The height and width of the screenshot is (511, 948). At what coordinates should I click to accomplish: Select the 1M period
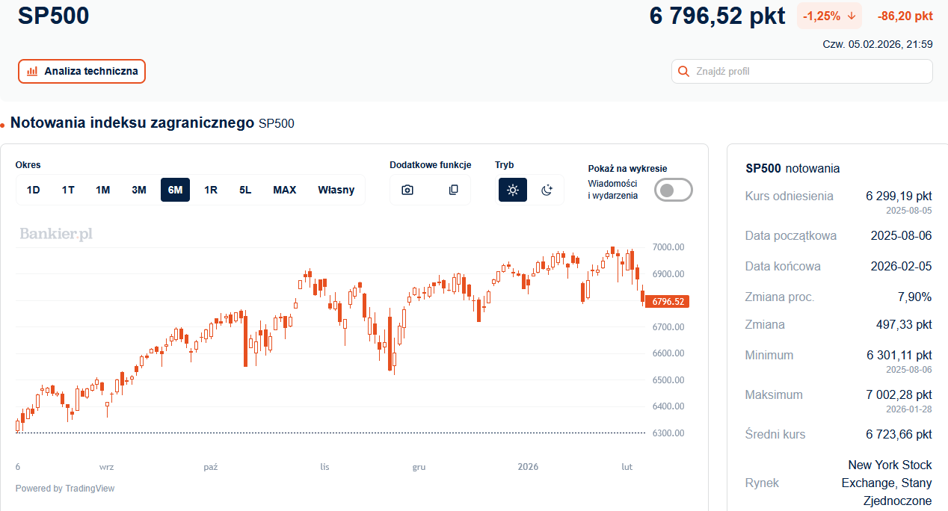tap(103, 190)
